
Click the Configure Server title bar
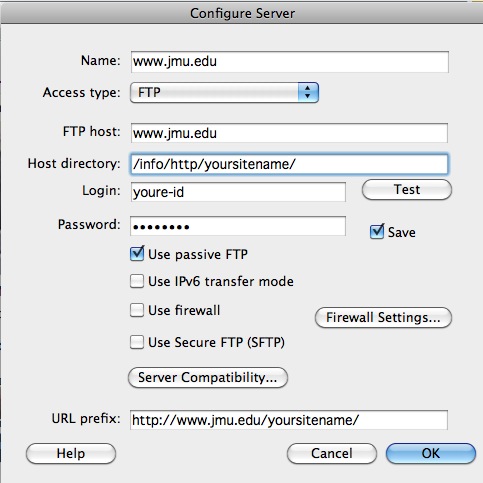coord(241,13)
